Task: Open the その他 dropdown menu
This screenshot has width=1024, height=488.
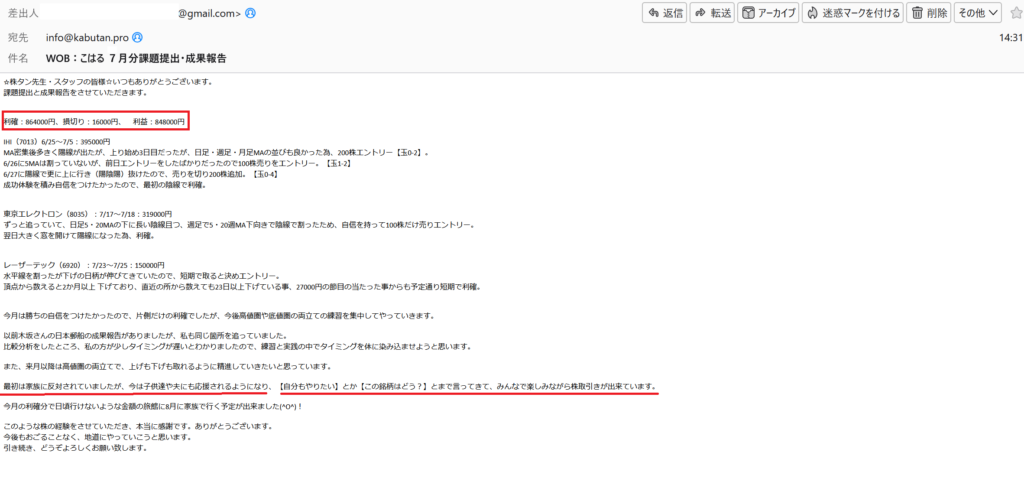Action: (978, 12)
